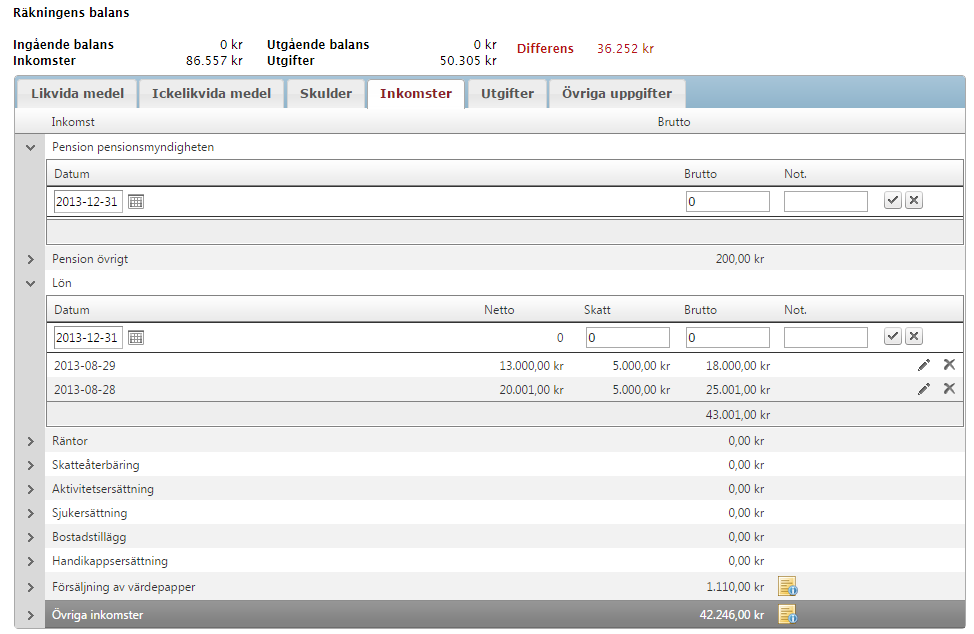Switch to Likvida medel tab
The width and height of the screenshot is (974, 634).
point(78,94)
